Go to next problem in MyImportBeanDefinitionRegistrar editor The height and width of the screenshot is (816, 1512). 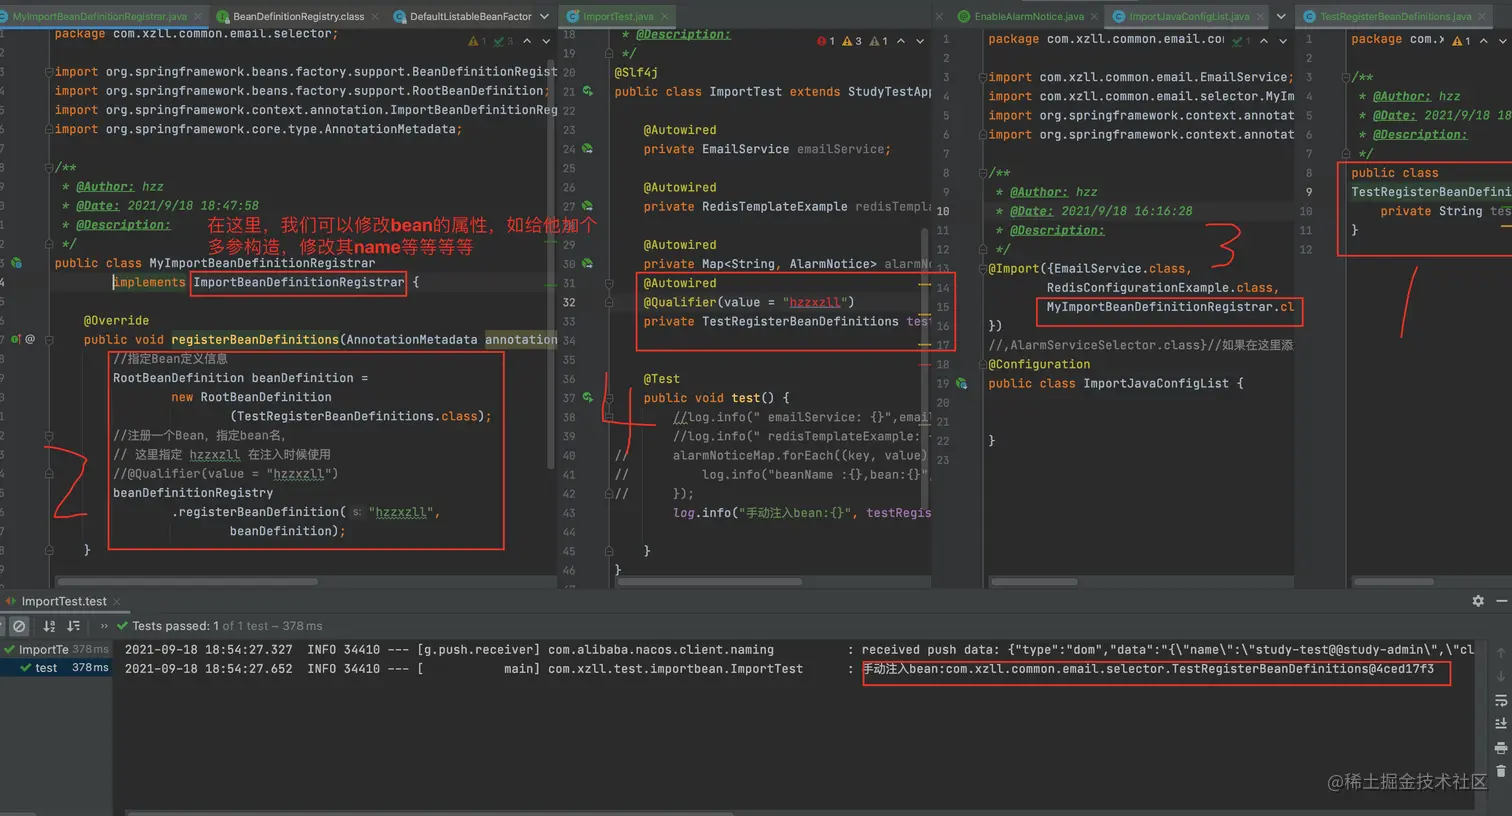pos(546,41)
